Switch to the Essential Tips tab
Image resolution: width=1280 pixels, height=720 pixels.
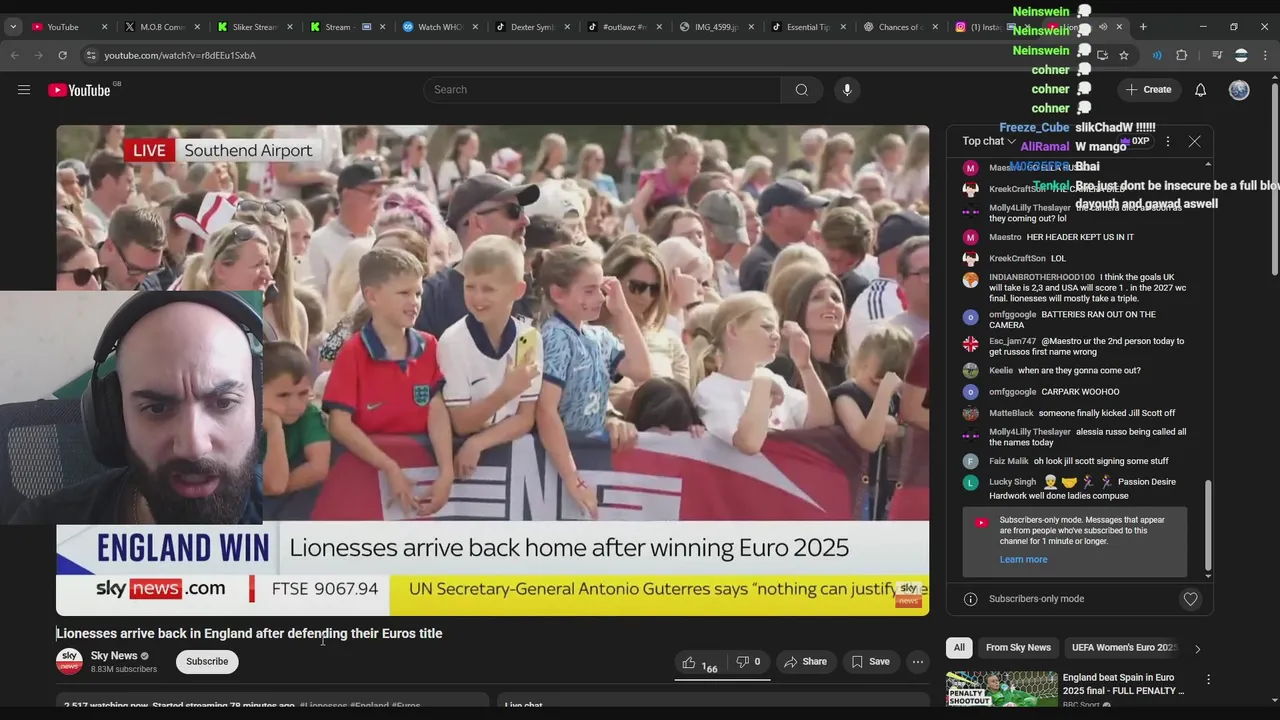tap(808, 27)
